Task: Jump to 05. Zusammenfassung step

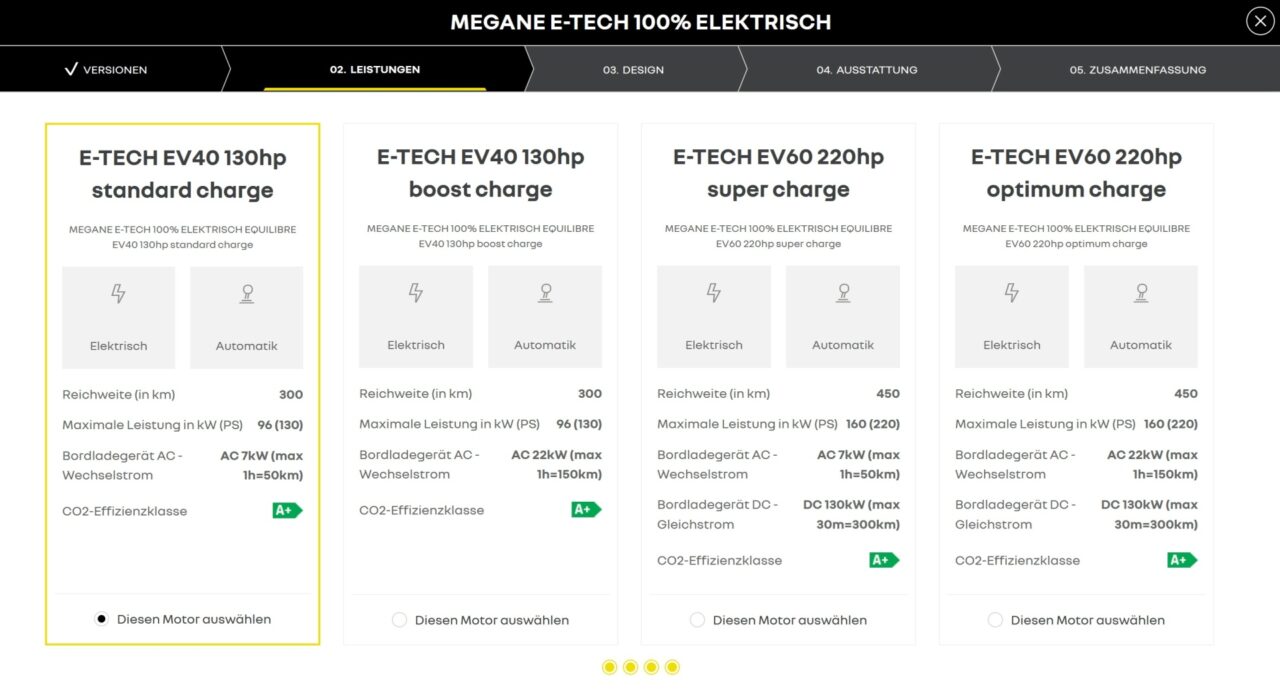Action: (1137, 70)
